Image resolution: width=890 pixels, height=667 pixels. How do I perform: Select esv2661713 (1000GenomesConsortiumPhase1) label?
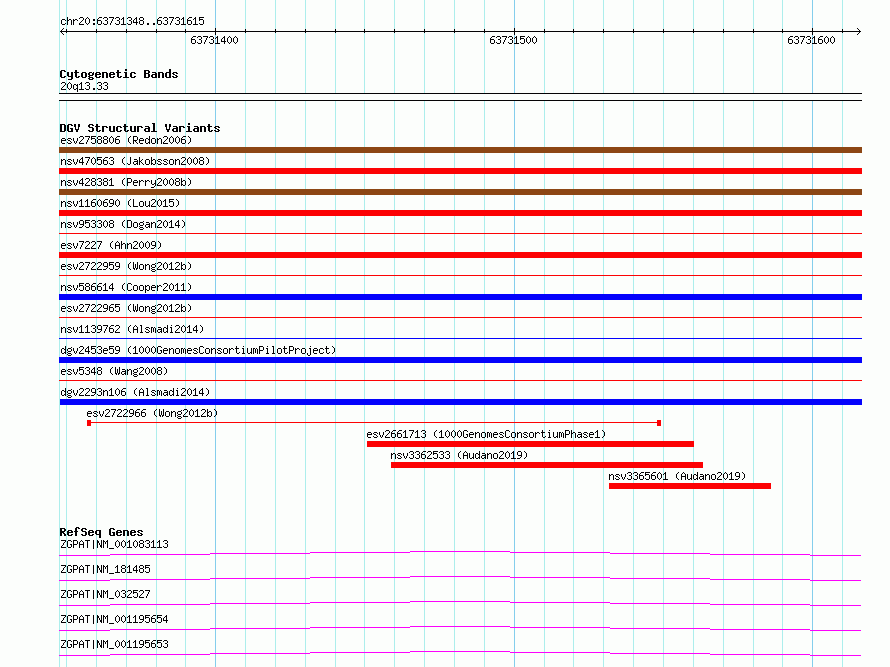pyautogui.click(x=486, y=434)
